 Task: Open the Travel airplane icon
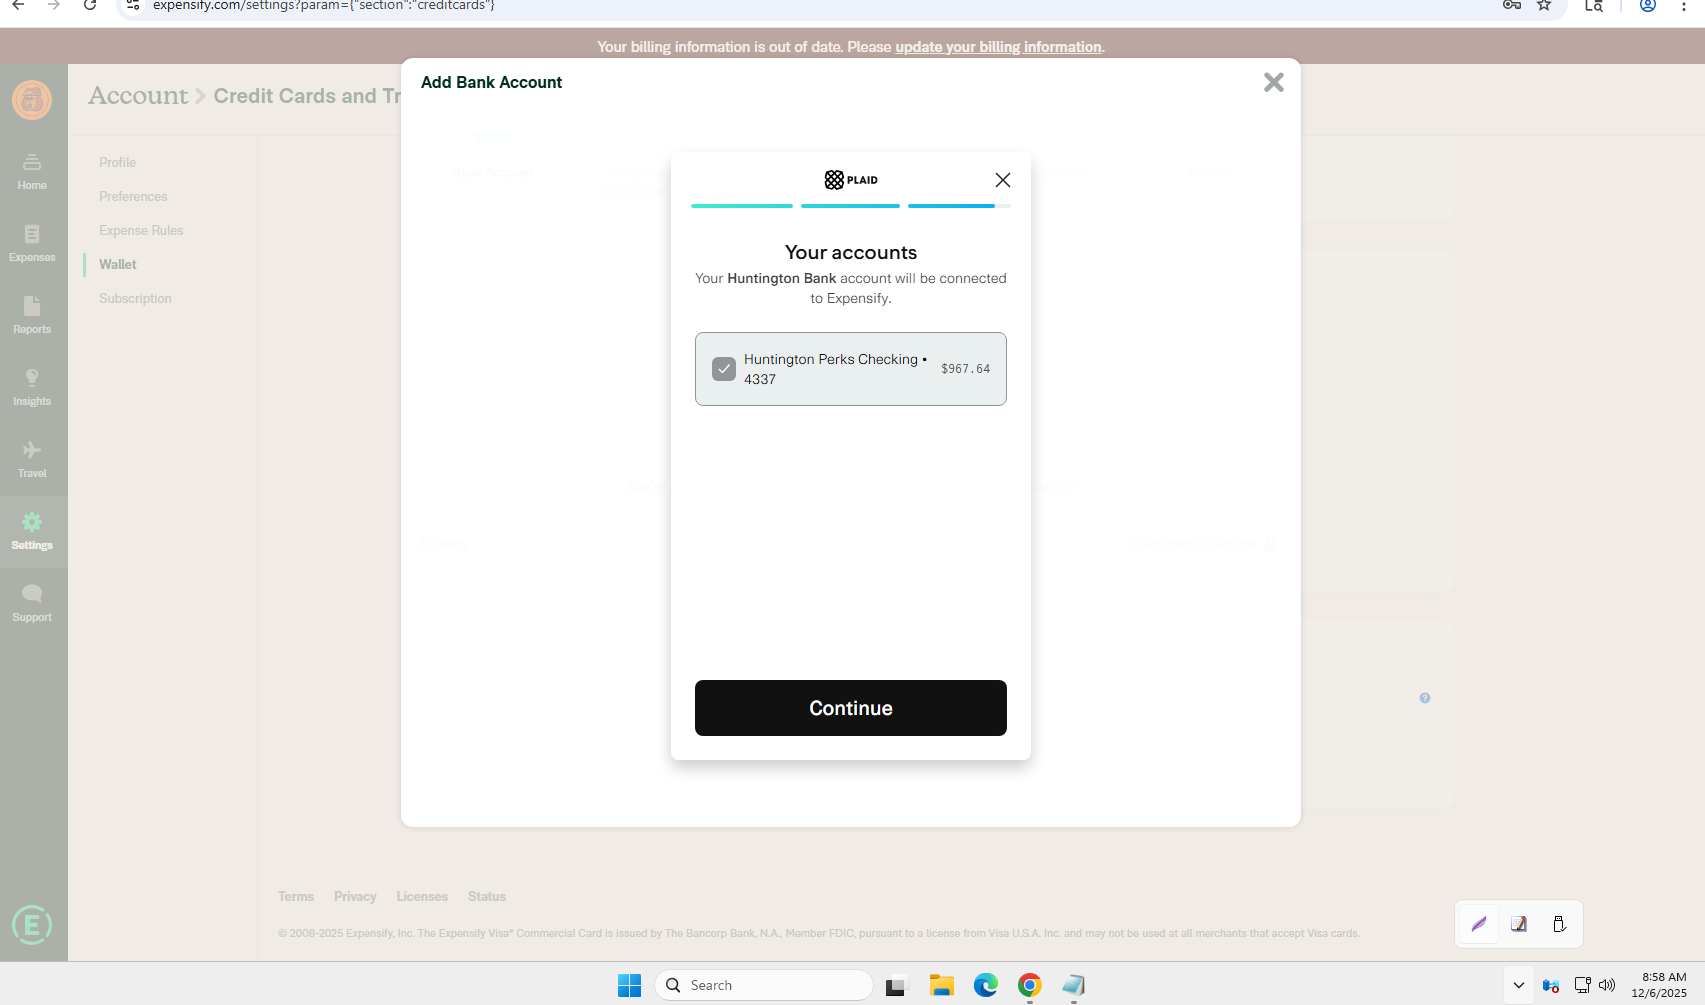coord(32,451)
